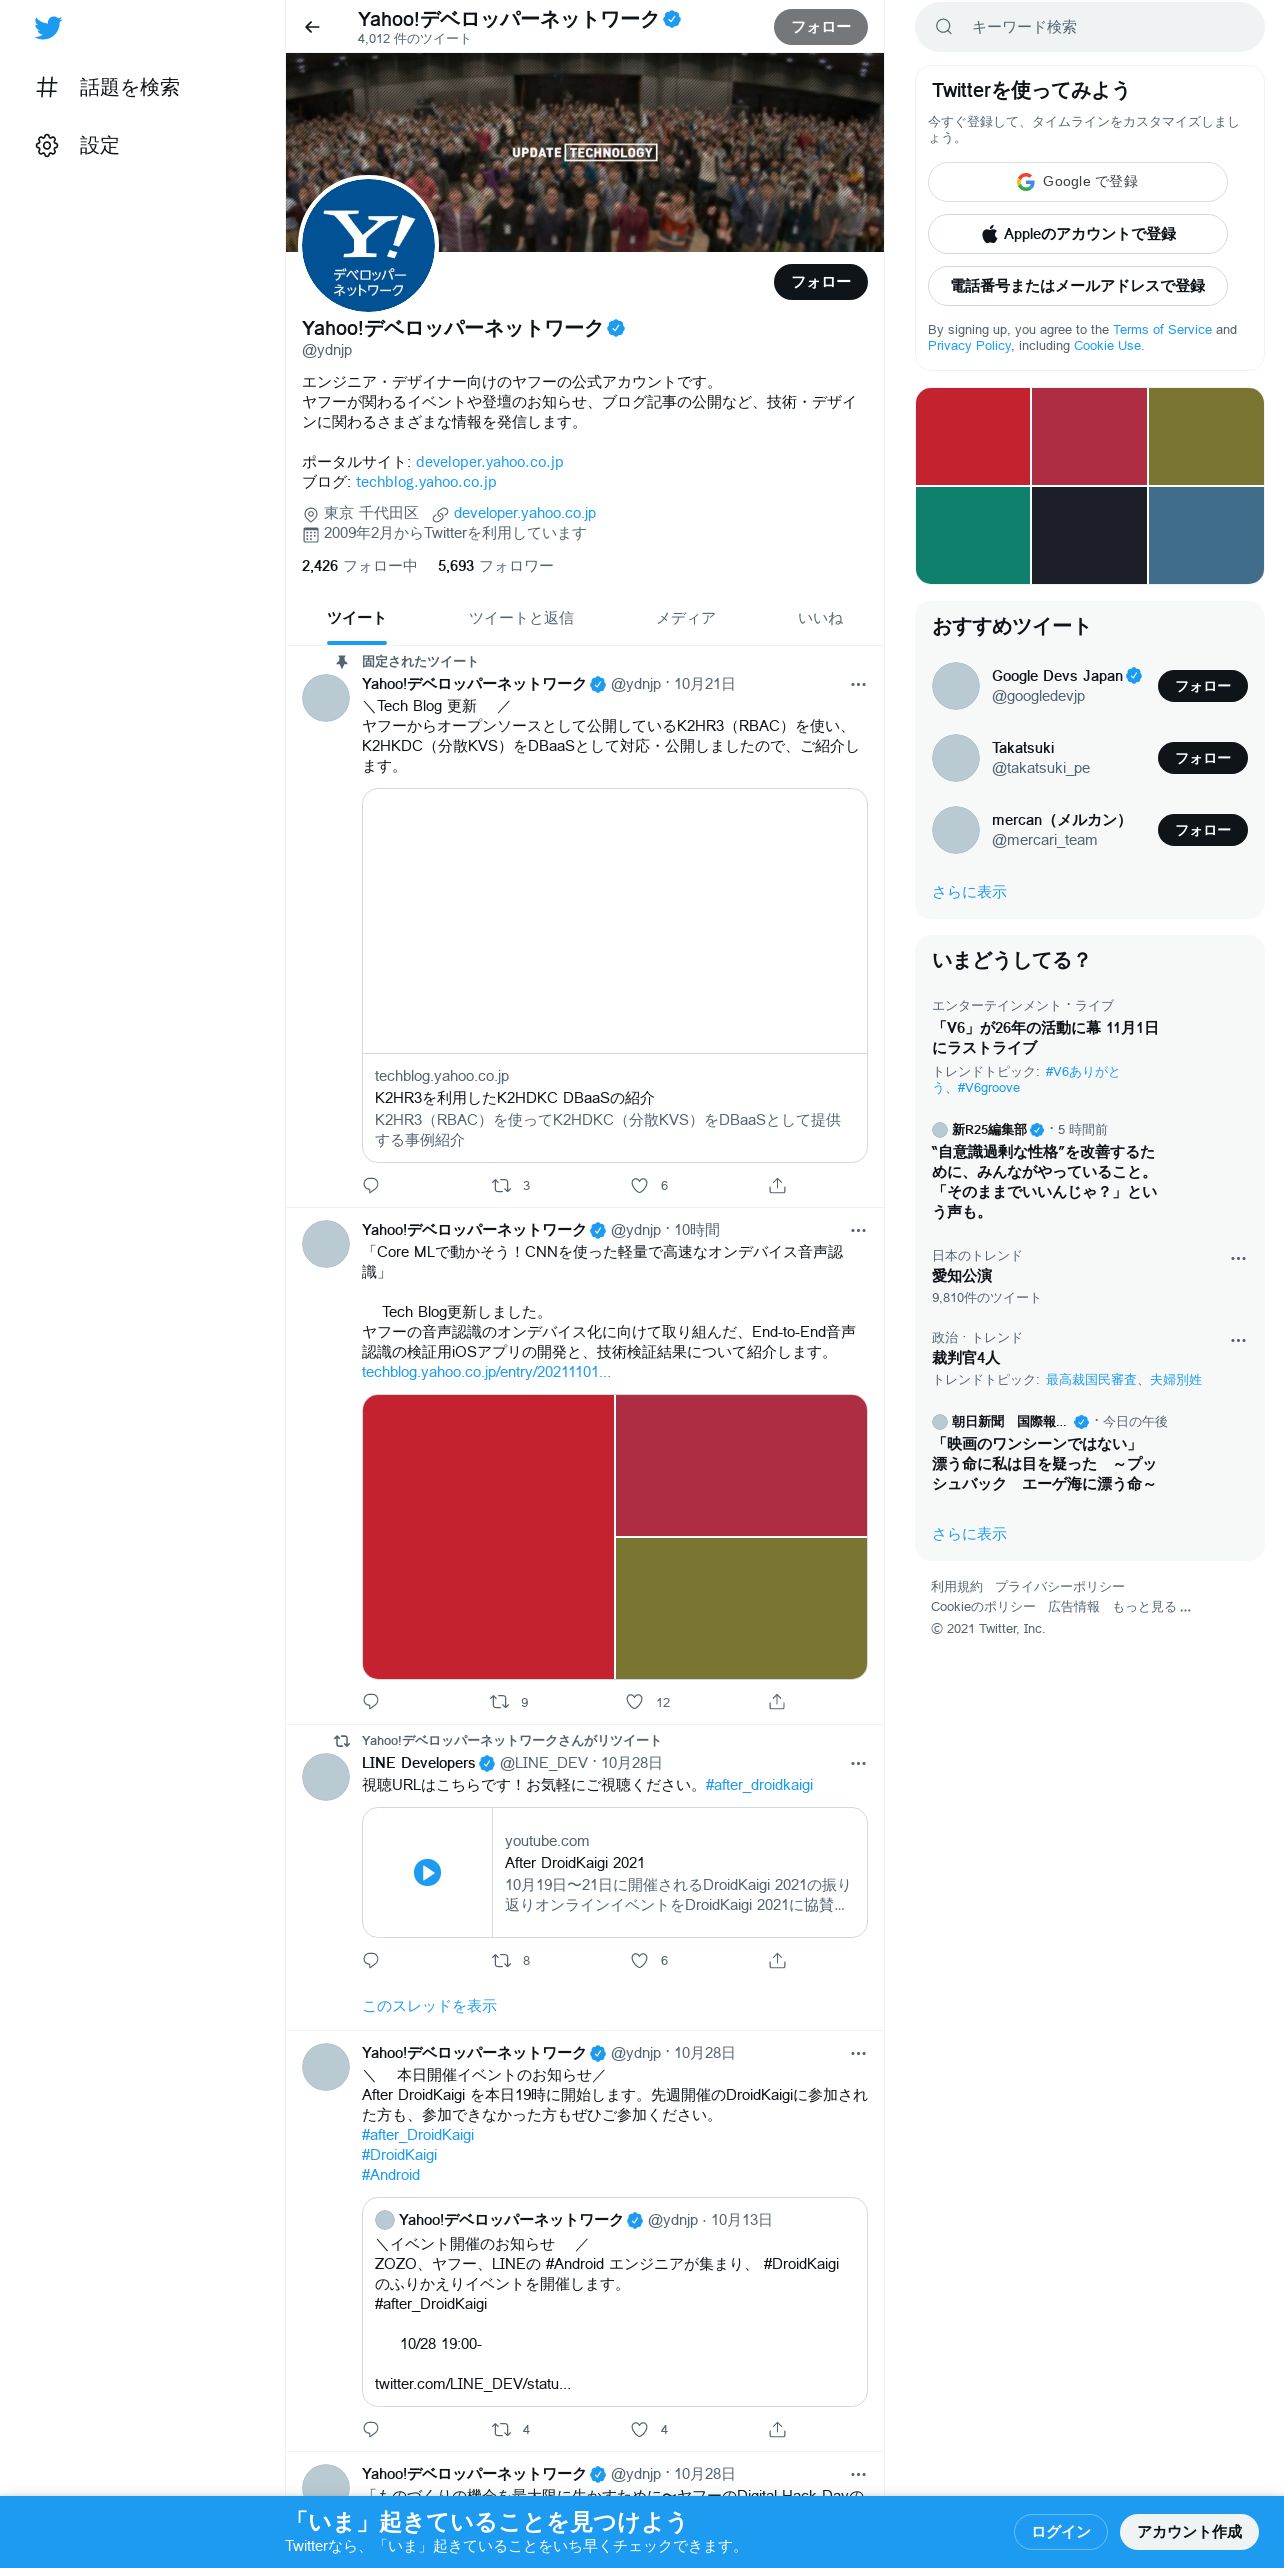Open 話題を検索 explore hashtag icon
This screenshot has height=2568, width=1284.
(47, 87)
